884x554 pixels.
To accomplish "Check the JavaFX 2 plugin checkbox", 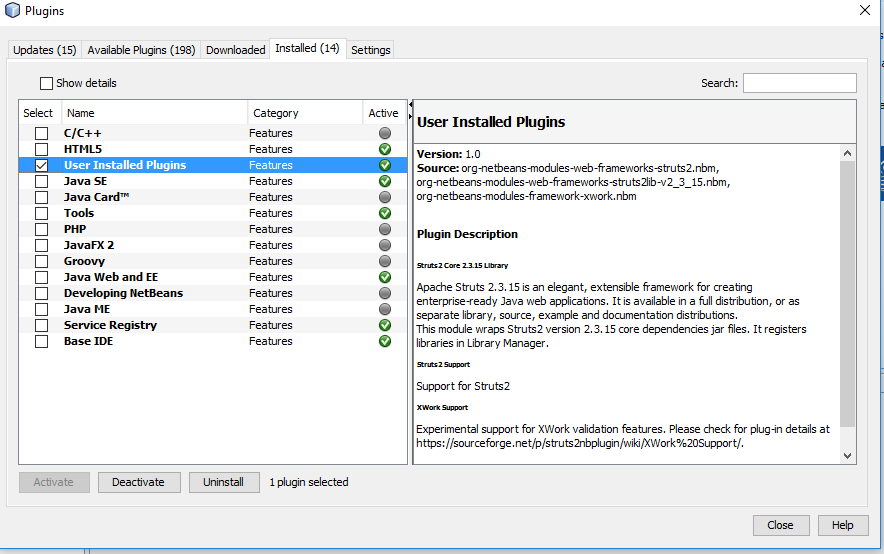I will [41, 246].
